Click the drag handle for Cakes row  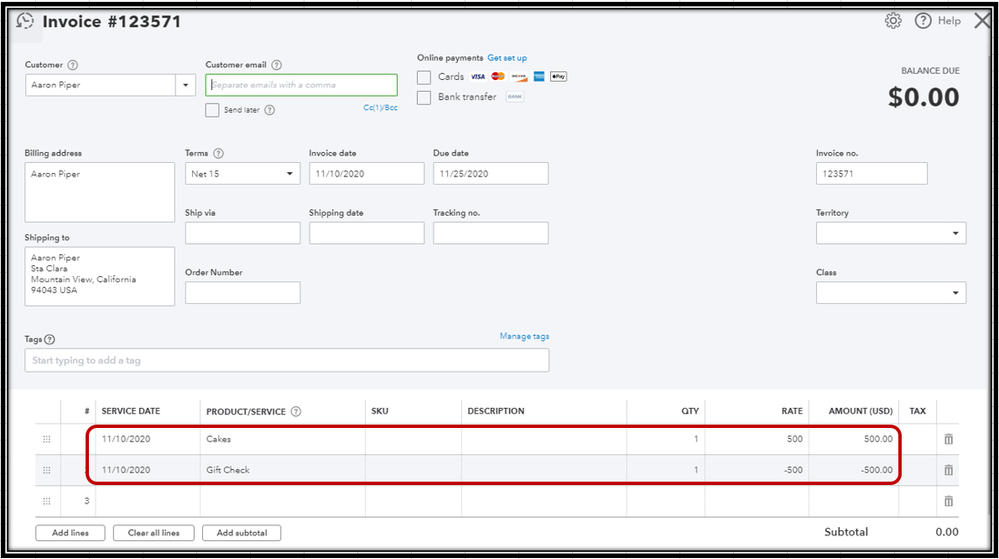[45, 439]
